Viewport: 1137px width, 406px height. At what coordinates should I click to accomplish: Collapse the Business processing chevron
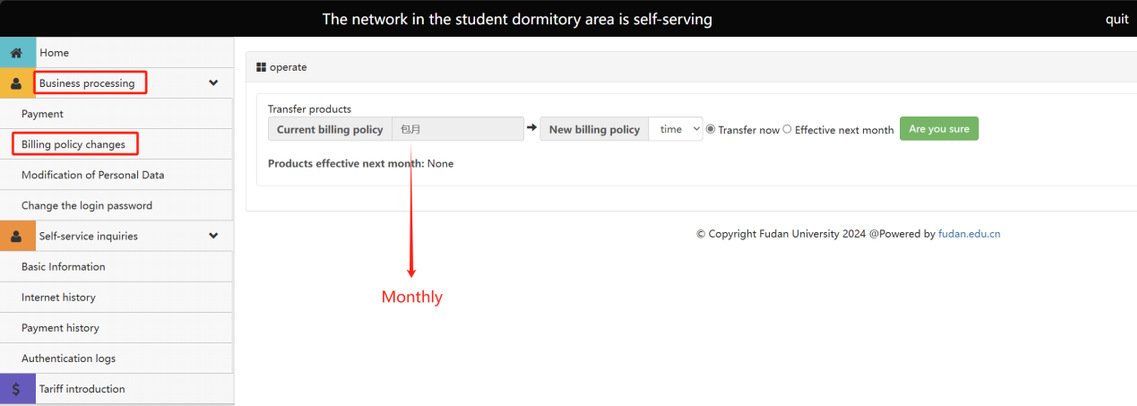[213, 83]
